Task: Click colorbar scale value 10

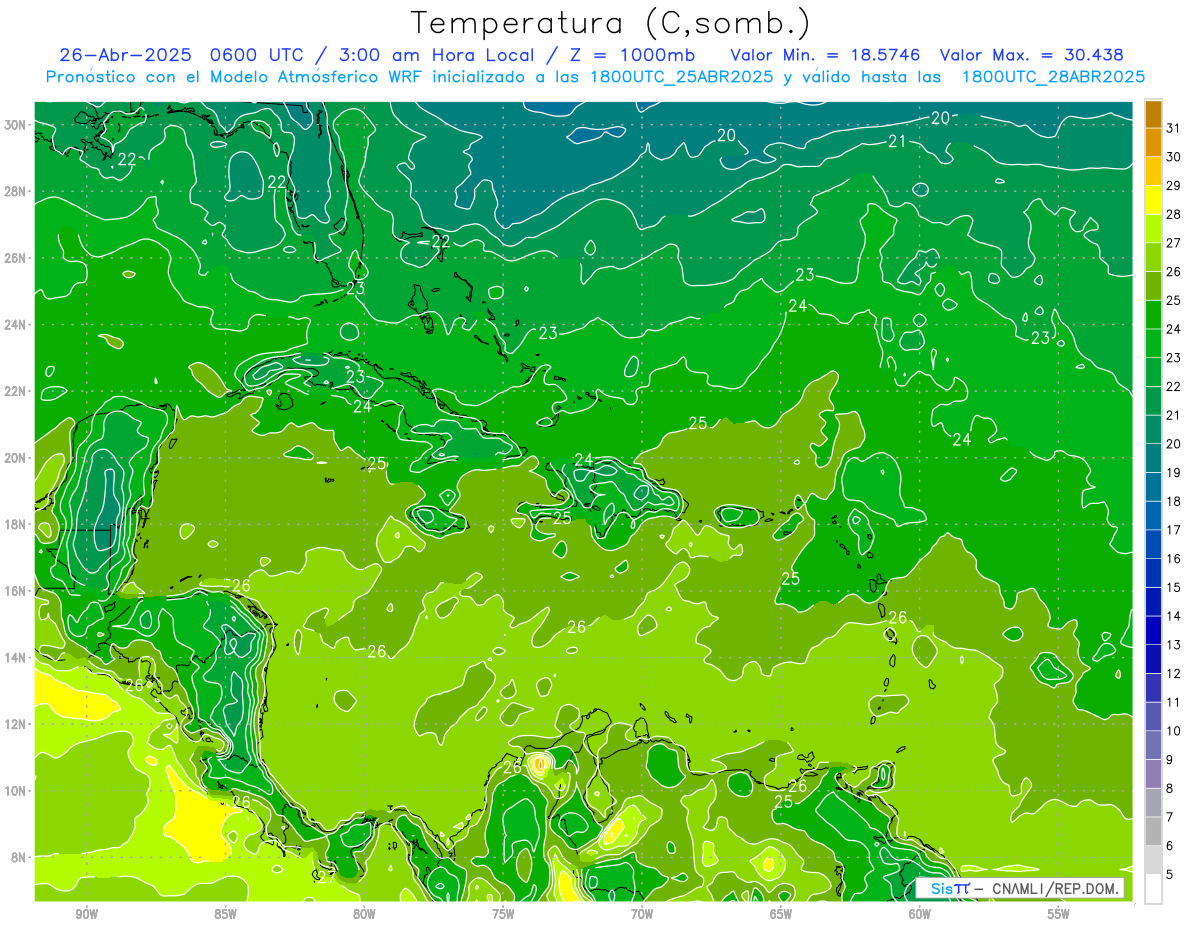Action: pyautogui.click(x=1173, y=731)
